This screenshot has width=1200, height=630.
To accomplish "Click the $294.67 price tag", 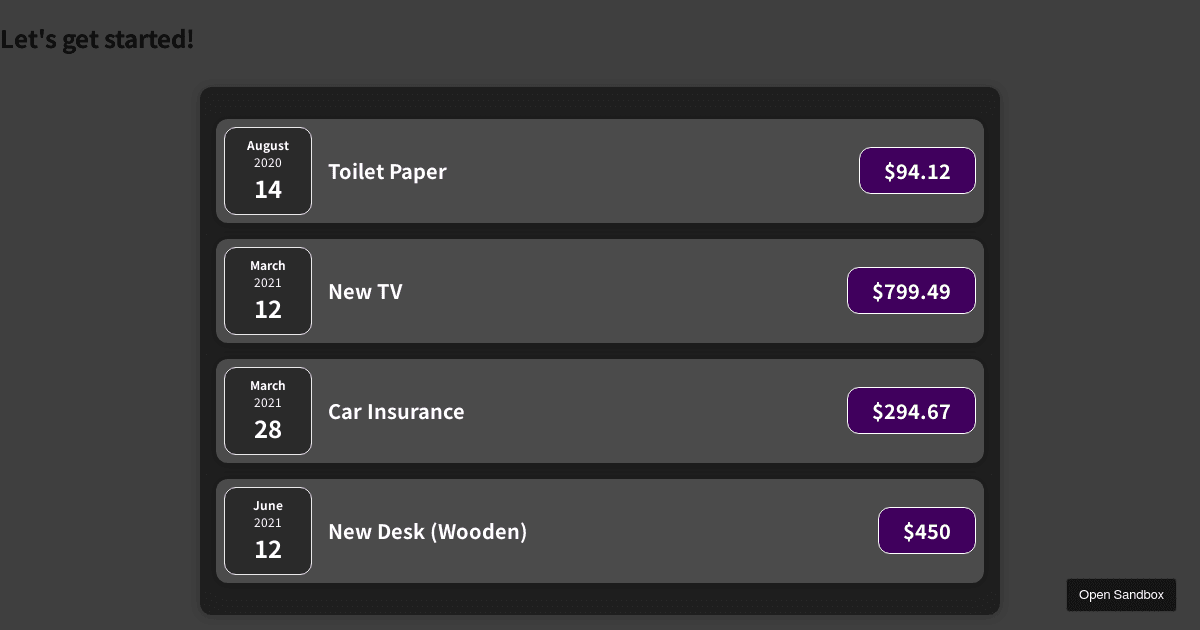I will (x=911, y=411).
